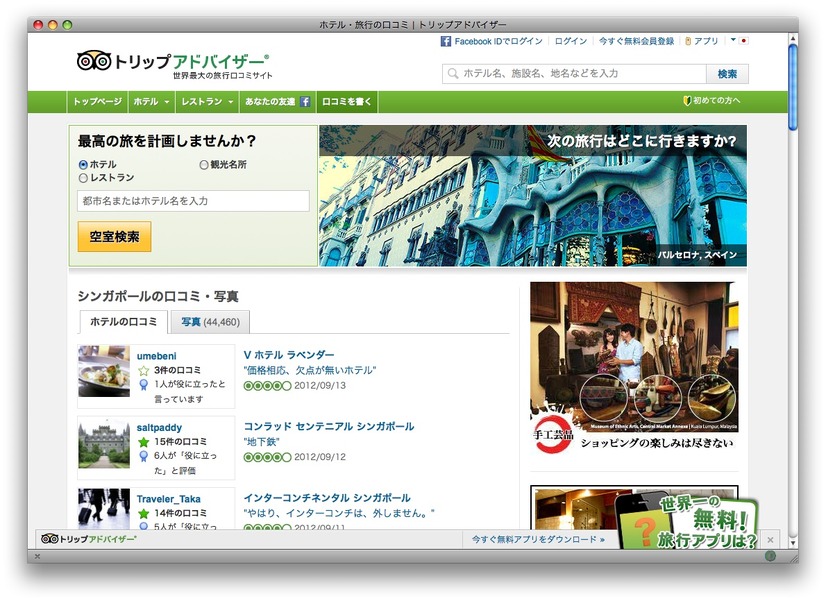Viewport: 826px width, 601px height.
Task: Click the magnifier icon in the search box
Action: click(x=453, y=74)
